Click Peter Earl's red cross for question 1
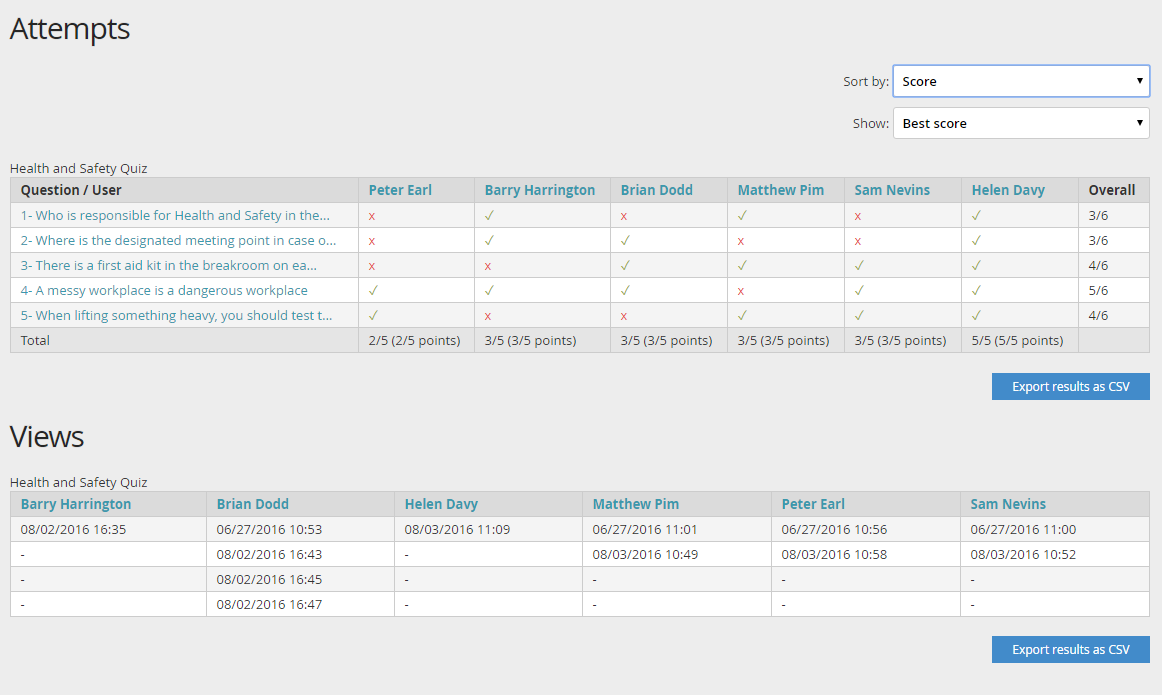The height and width of the screenshot is (695, 1162). [372, 216]
